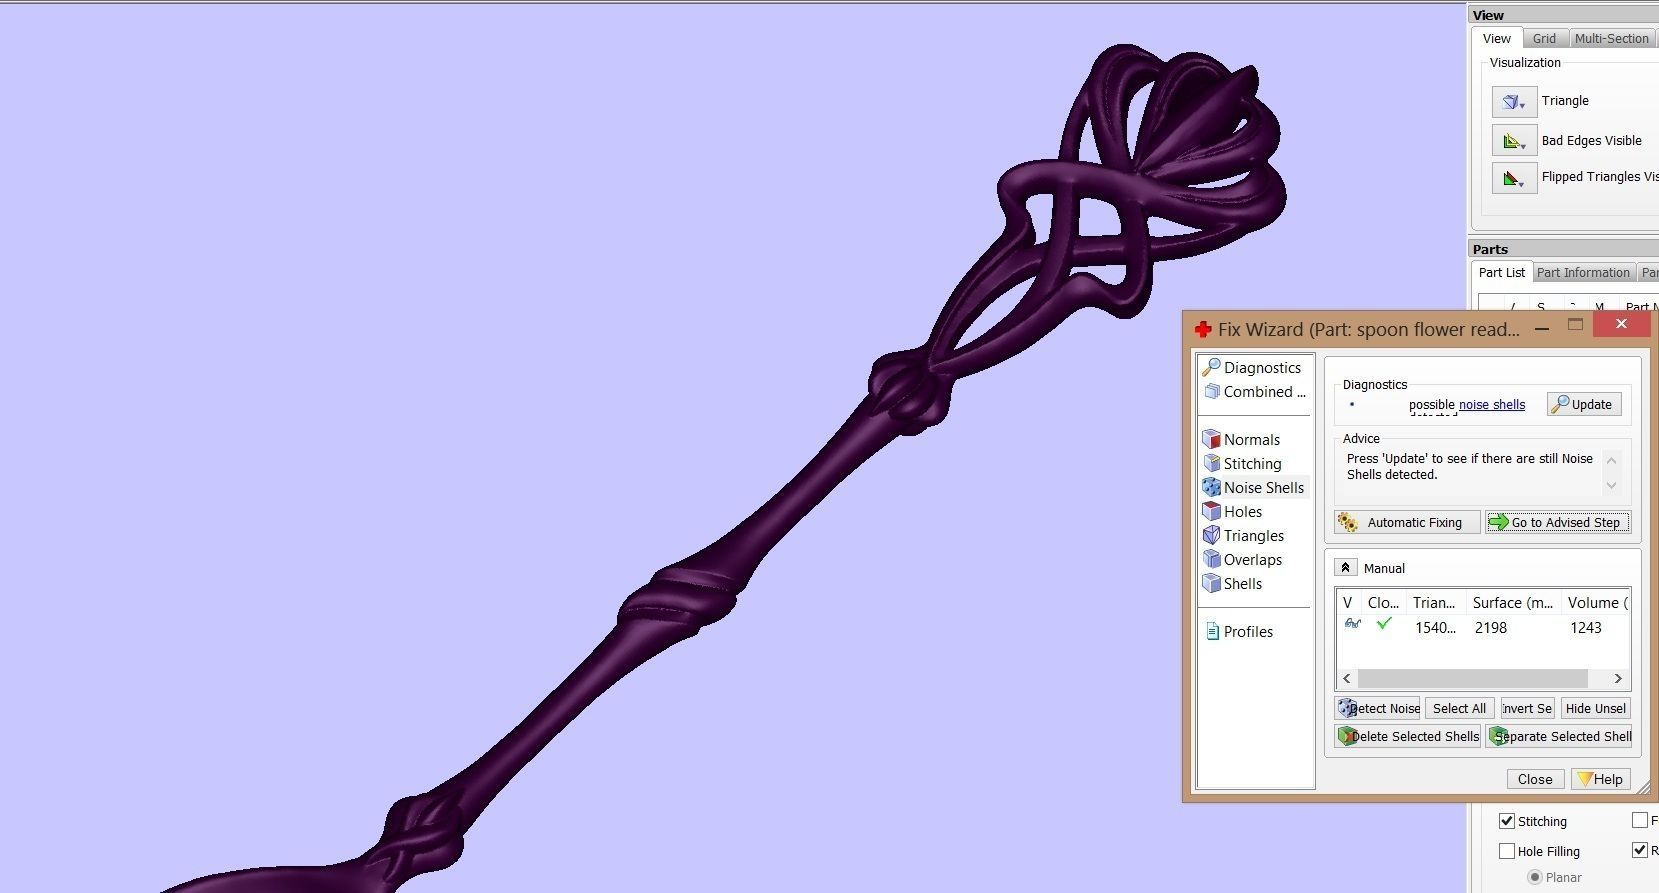Open the Shells fix step
Viewport: 1659px width, 893px height.
tap(1233, 583)
